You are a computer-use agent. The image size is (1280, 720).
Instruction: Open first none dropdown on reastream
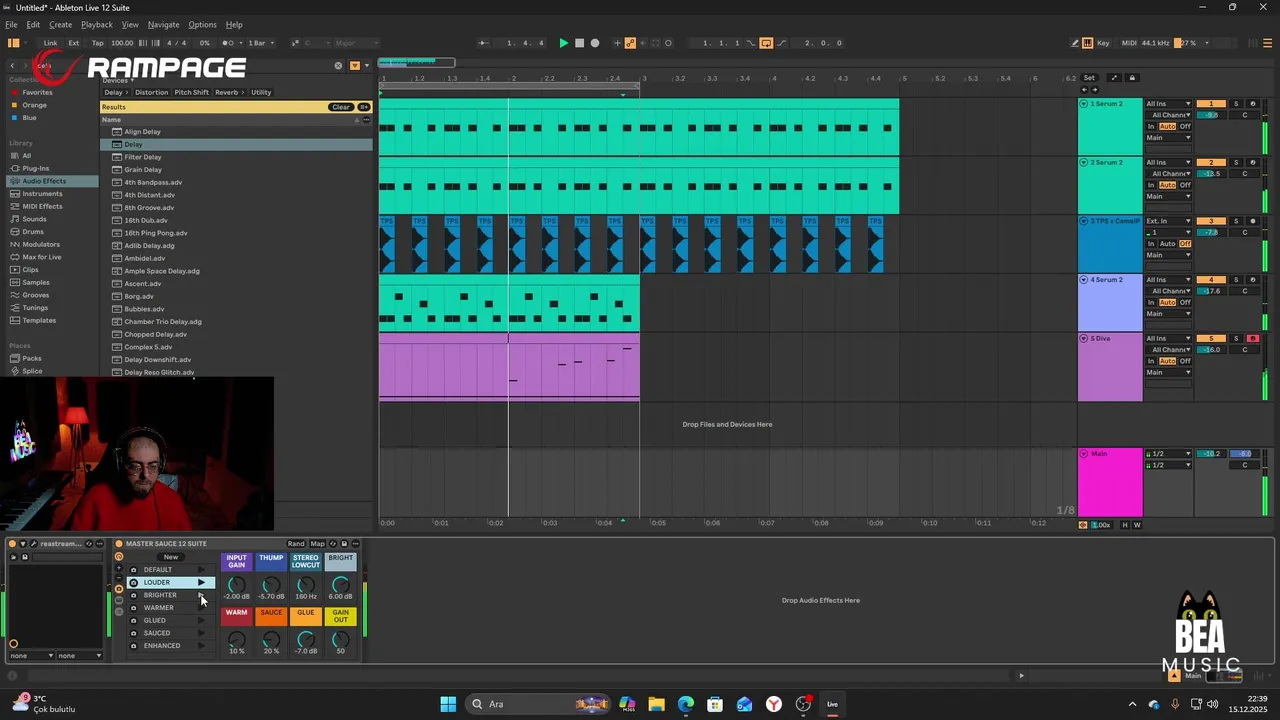[31, 656]
